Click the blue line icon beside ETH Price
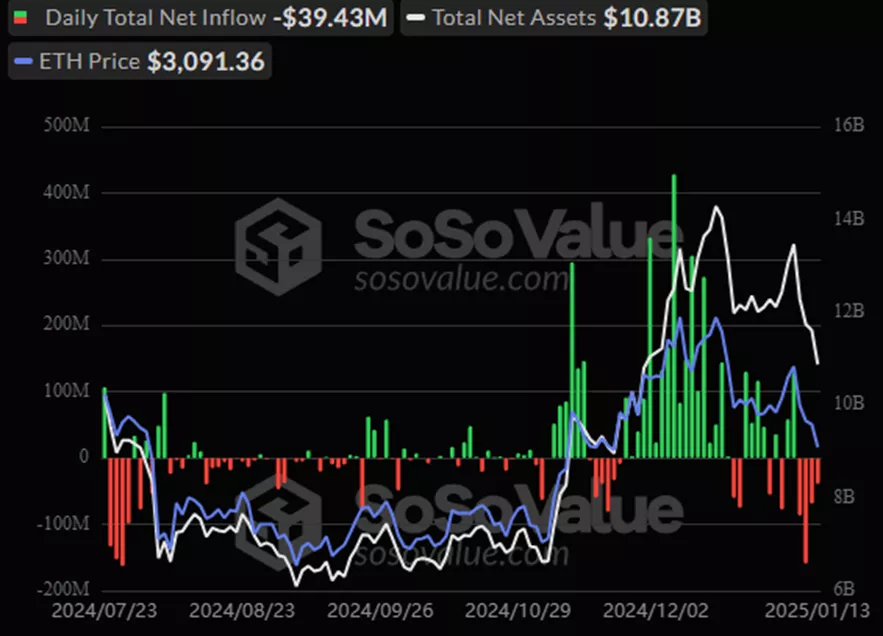883x636 pixels. 22,62
